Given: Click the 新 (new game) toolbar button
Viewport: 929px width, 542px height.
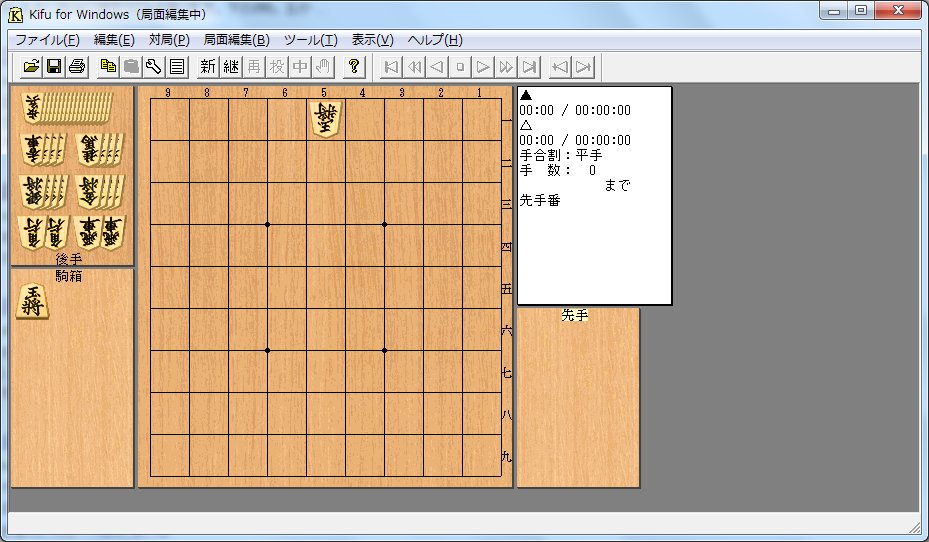Looking at the screenshot, I should click(x=208, y=67).
